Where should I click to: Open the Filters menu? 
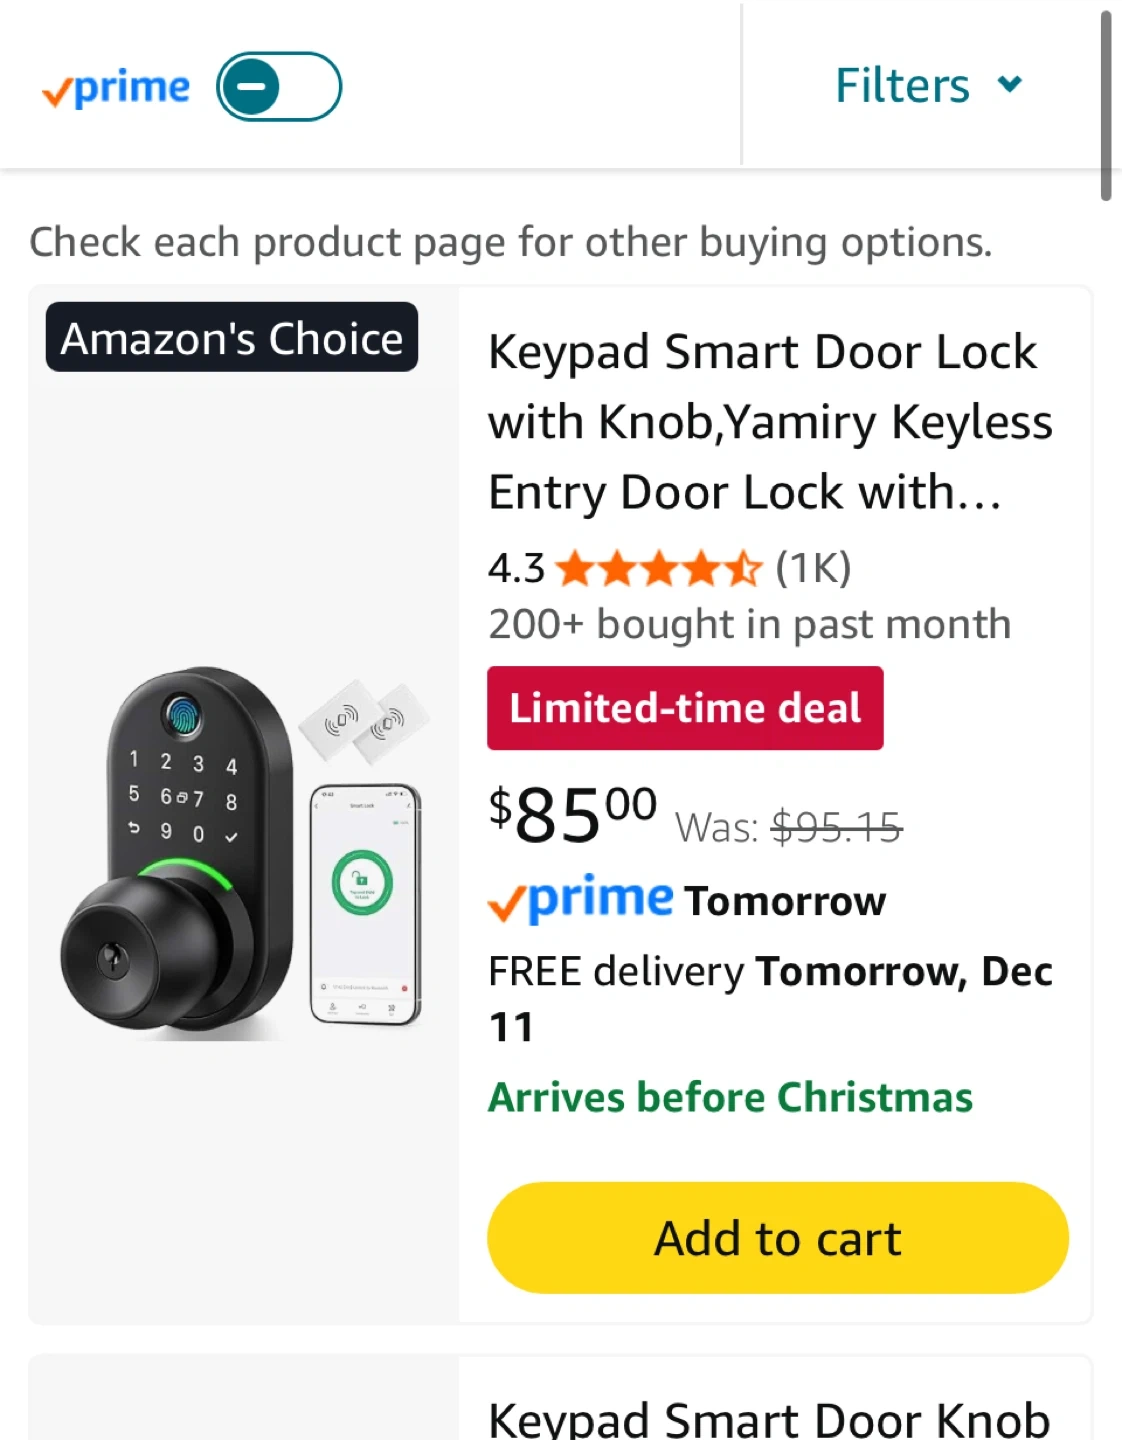[902, 86]
